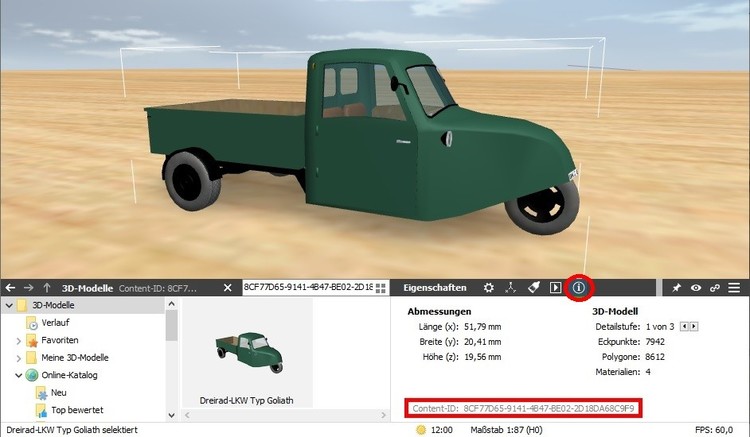Collapse the Online-Katalog node

tap(19, 375)
